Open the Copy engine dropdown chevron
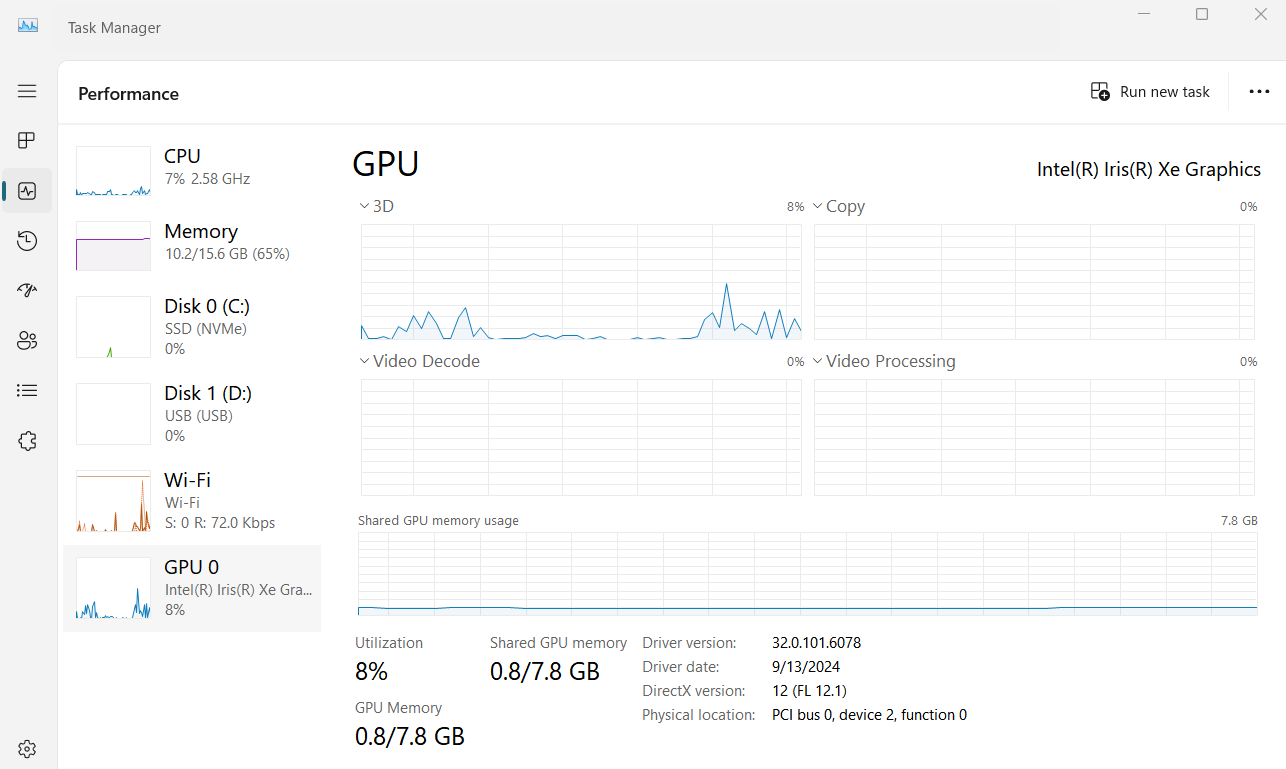Screen dimensions: 1286x769 pos(817,206)
